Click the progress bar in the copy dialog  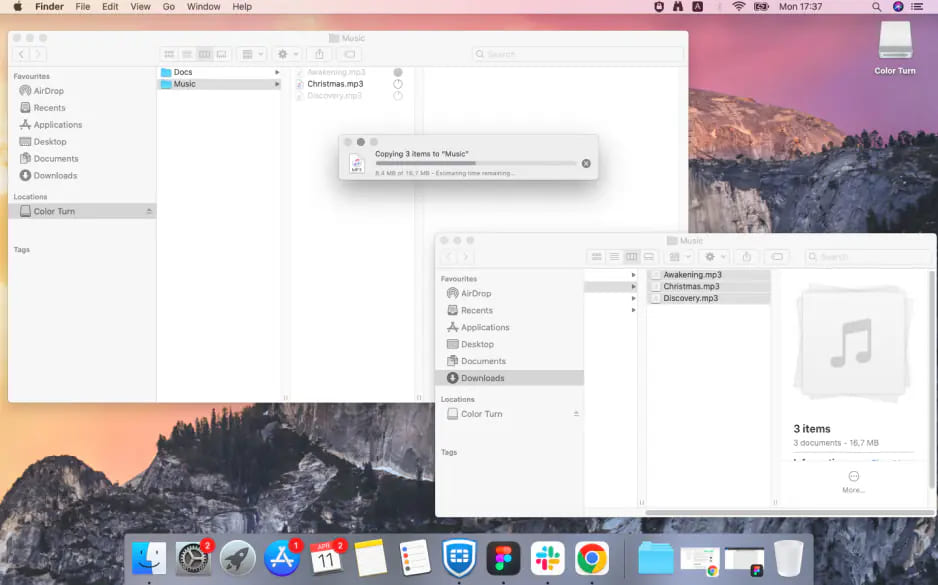point(475,163)
